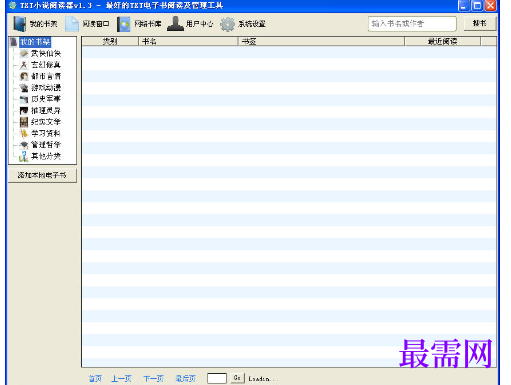Open the 网络书库 online library

[x=139, y=24]
